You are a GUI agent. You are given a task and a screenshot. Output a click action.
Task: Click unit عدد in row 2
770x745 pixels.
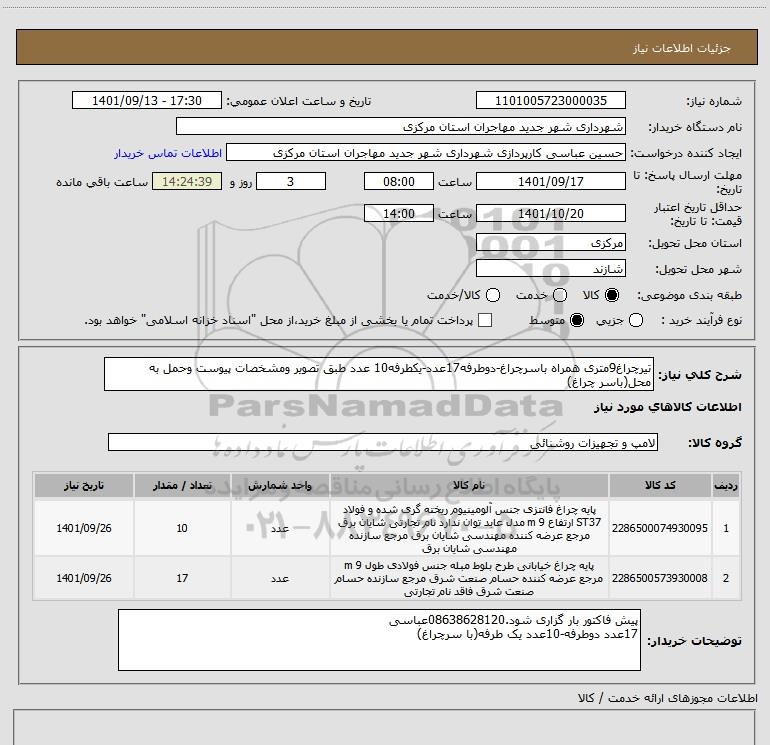click(280, 579)
